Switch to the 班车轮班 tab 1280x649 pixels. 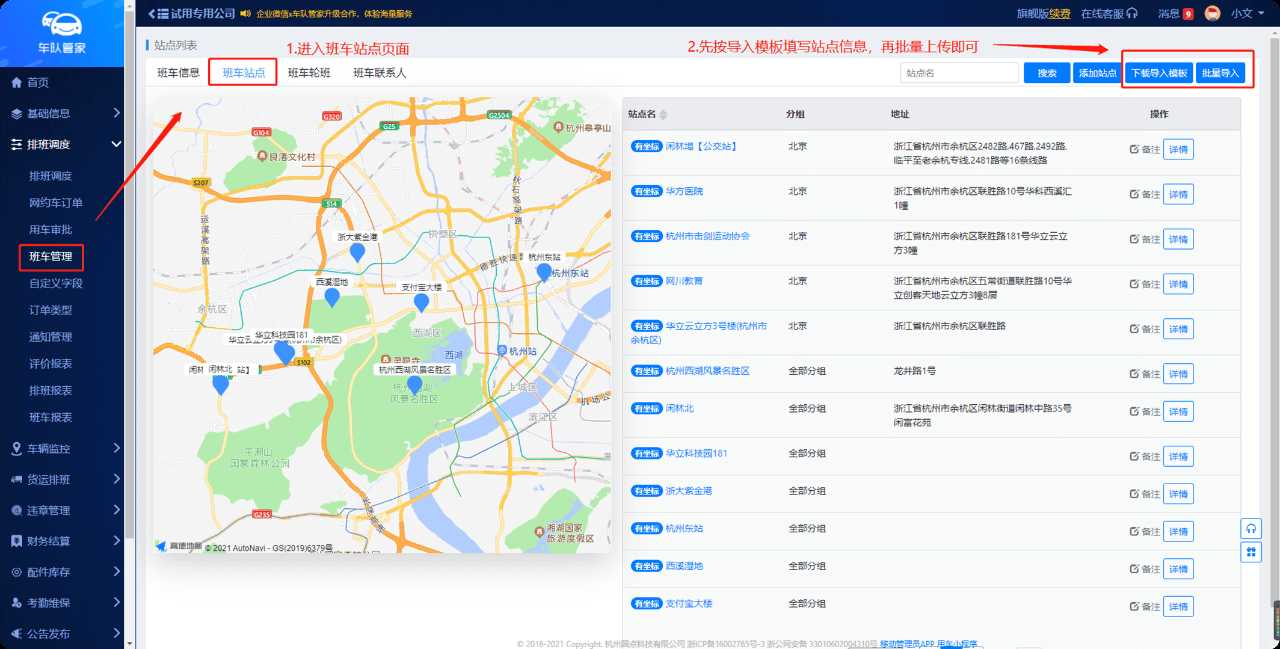click(309, 73)
